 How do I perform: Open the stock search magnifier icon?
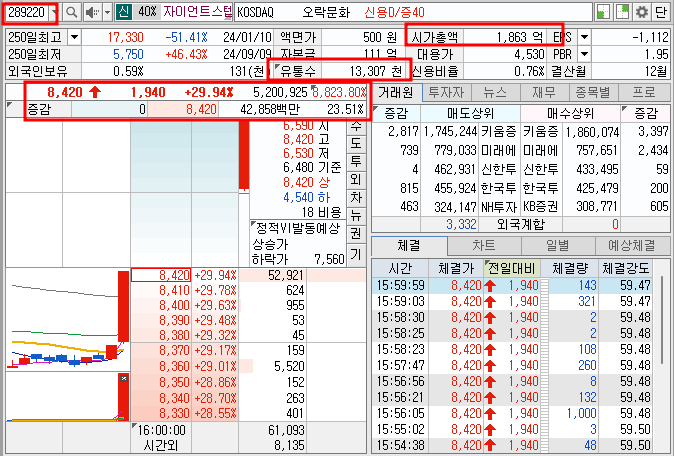[x=71, y=12]
